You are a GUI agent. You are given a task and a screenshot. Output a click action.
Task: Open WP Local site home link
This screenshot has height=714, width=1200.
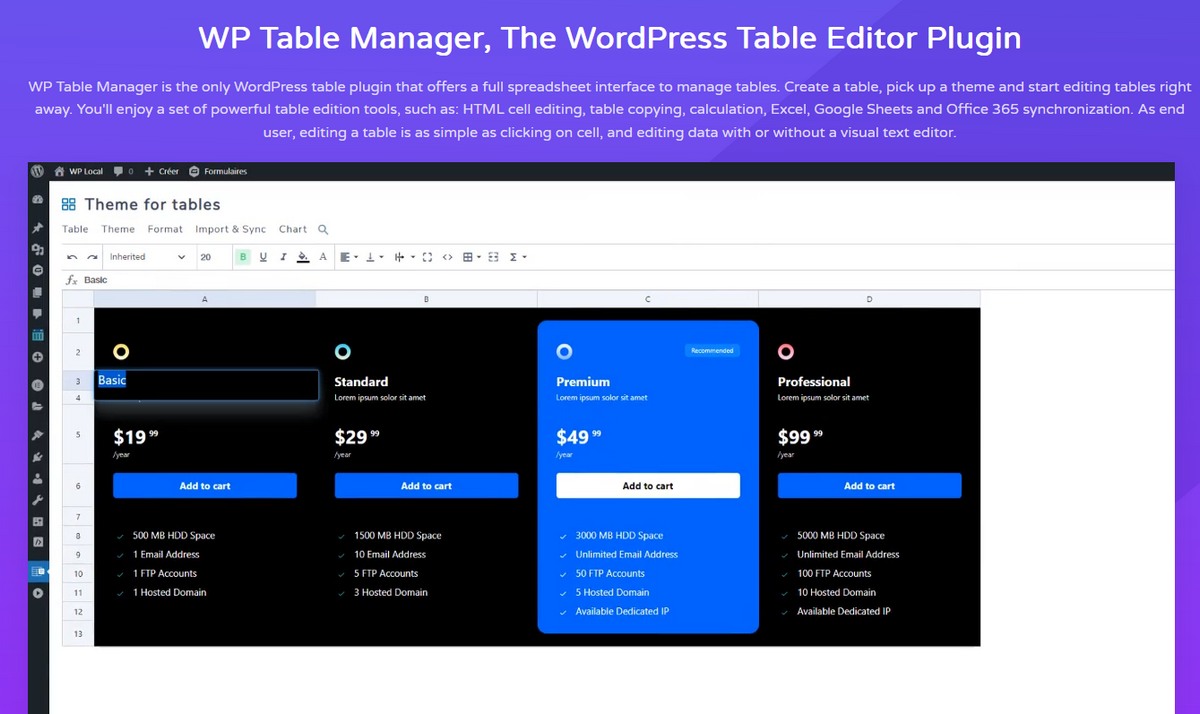tap(79, 171)
